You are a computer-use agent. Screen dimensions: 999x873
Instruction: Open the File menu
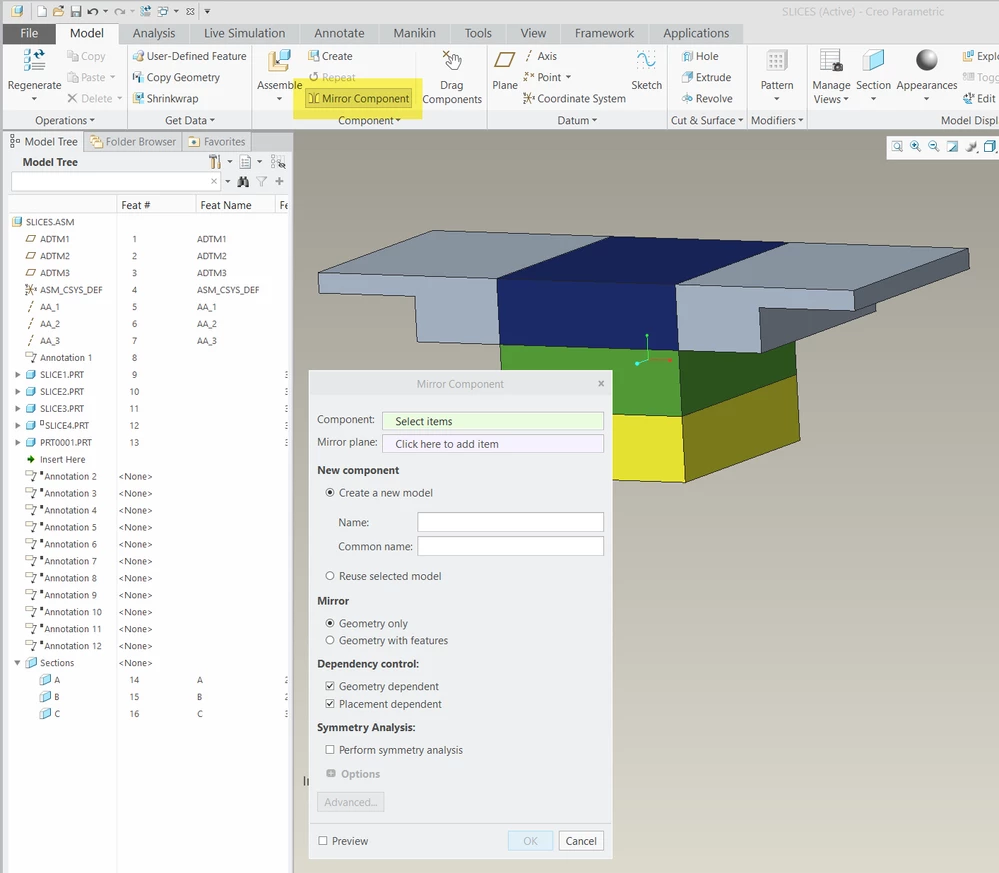coord(29,33)
